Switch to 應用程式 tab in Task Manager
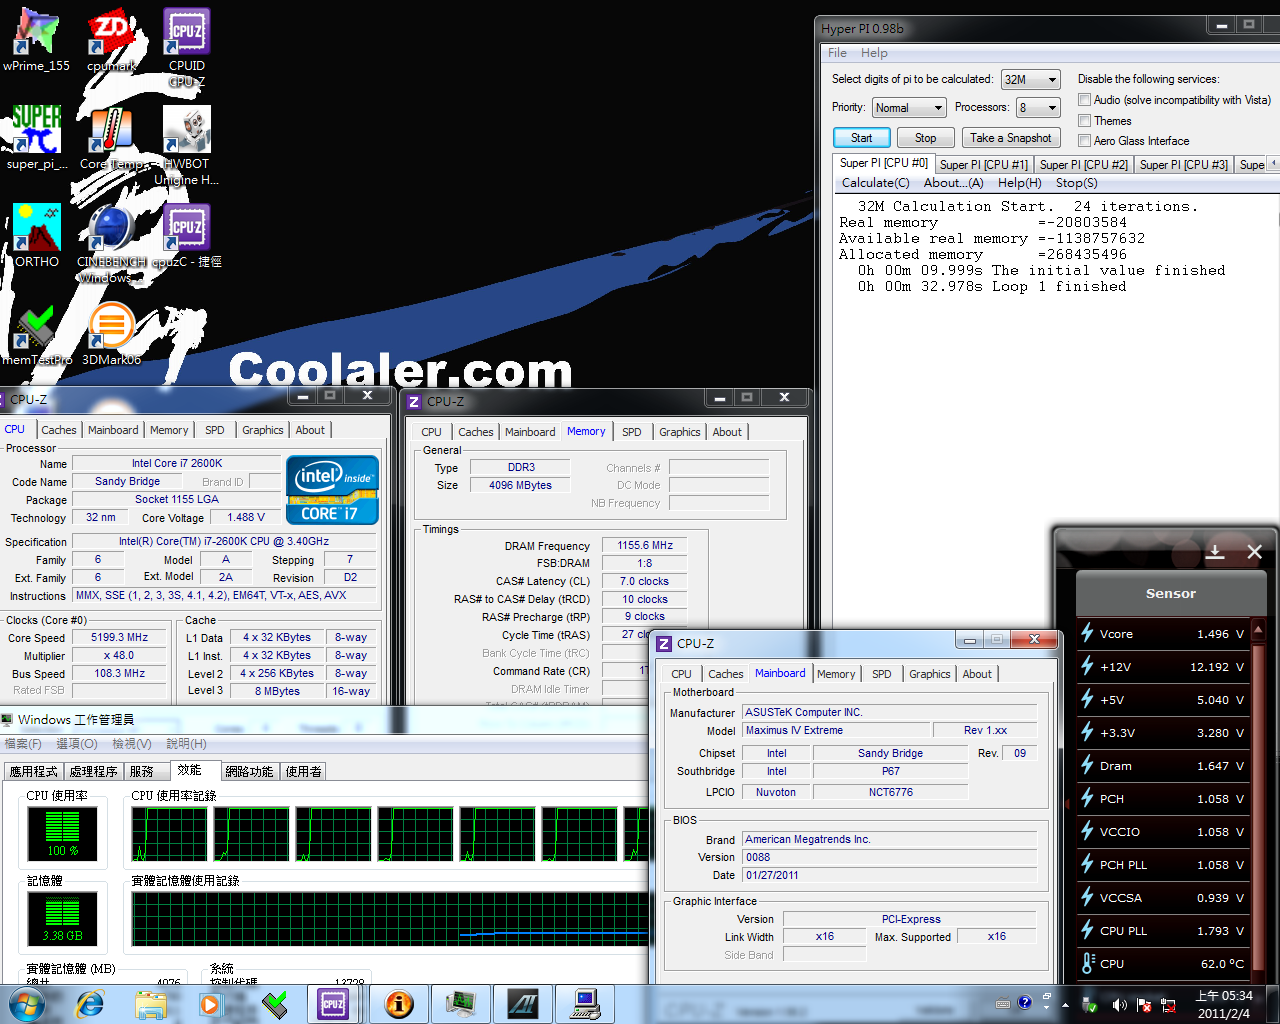The height and width of the screenshot is (1024, 1280). (x=33, y=771)
